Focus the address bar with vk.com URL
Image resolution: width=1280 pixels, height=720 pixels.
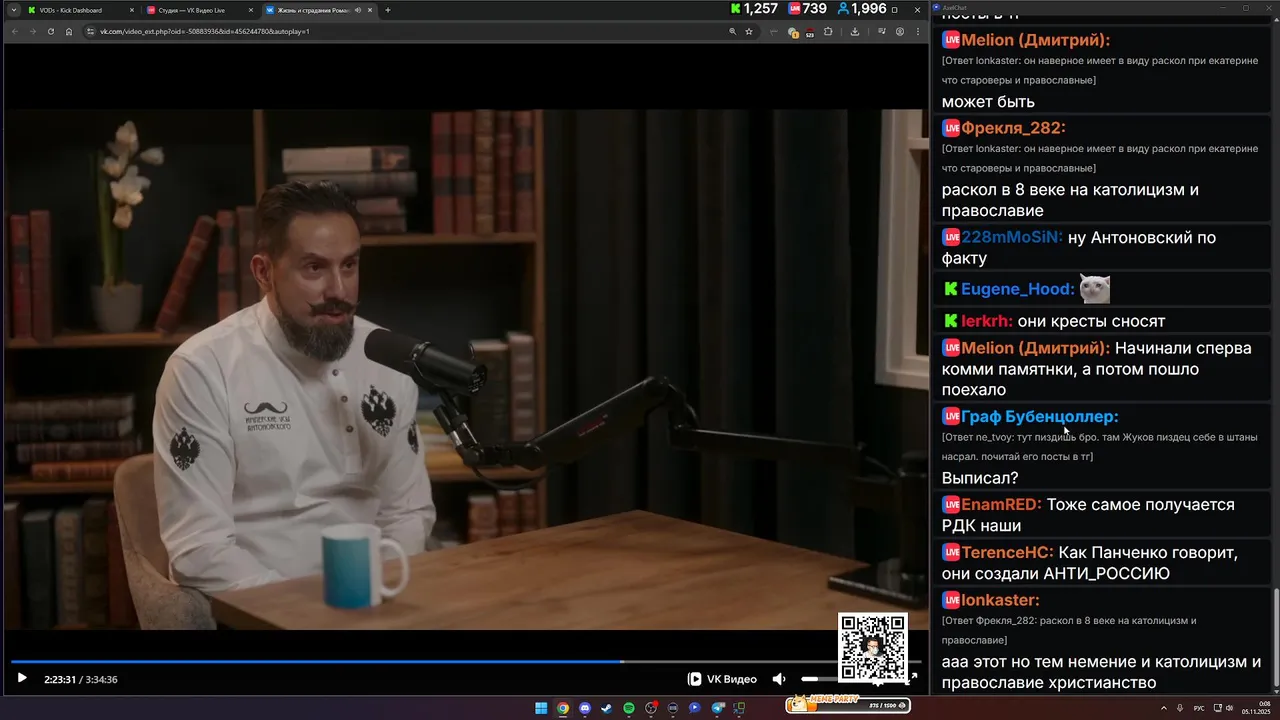tap(400, 31)
